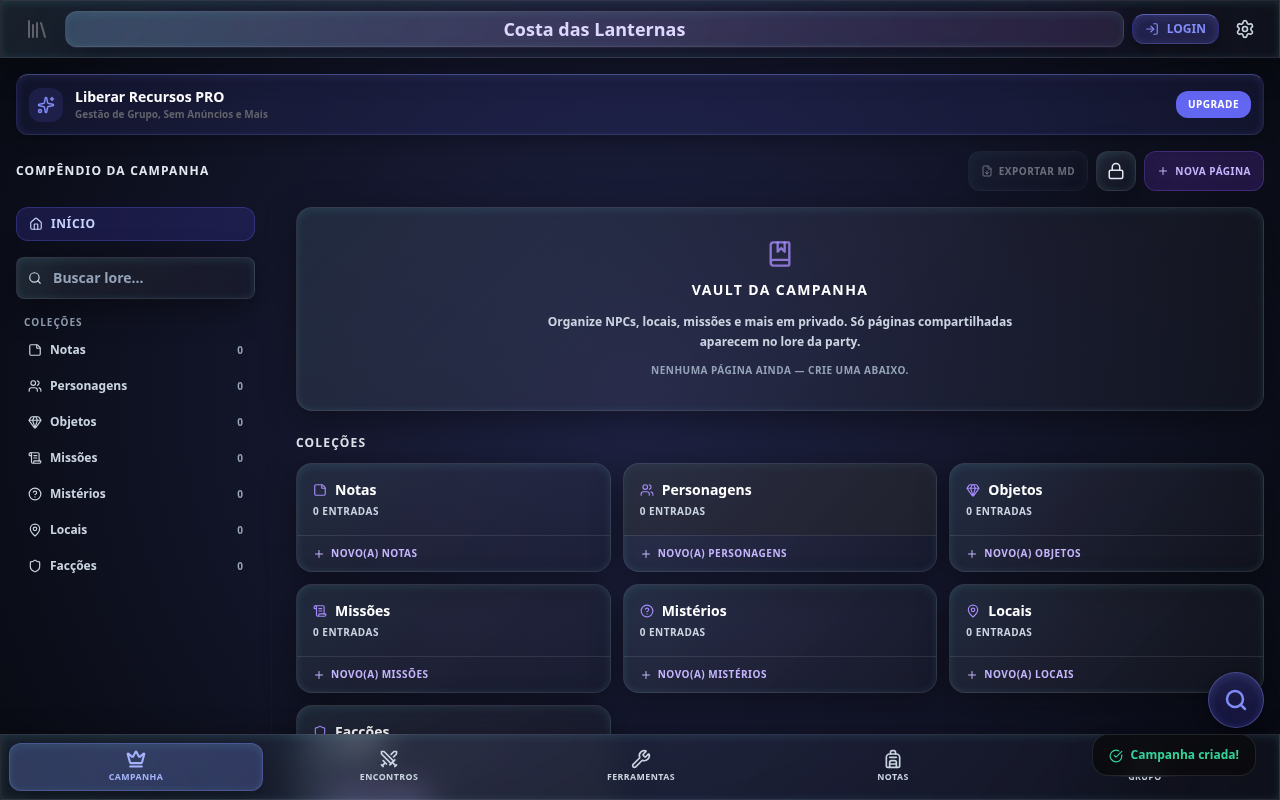Click the Campanha criada toast notification

coord(1174,755)
